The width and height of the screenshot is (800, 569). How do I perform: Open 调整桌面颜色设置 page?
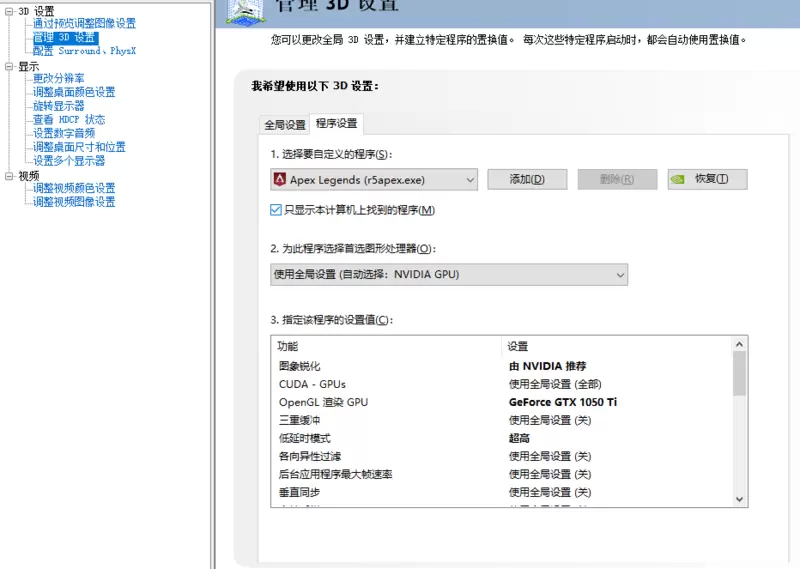coord(74,92)
